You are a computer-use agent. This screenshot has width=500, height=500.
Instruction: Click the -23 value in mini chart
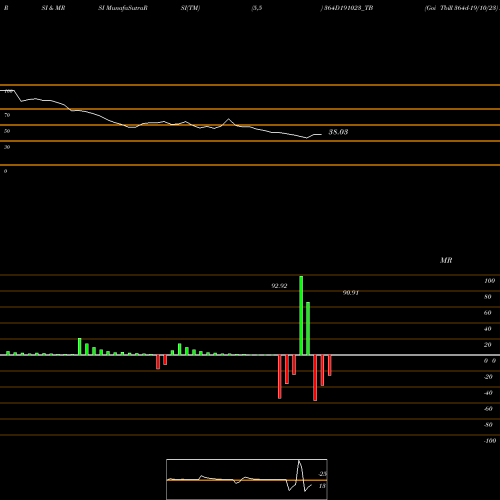322,474
